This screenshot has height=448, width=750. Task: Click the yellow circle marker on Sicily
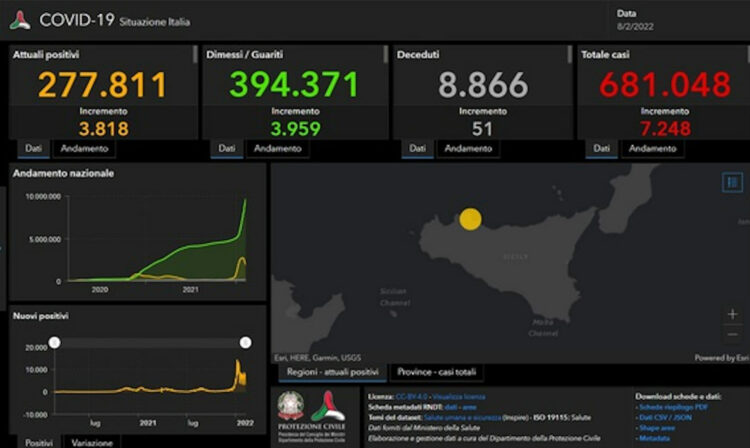point(470,219)
